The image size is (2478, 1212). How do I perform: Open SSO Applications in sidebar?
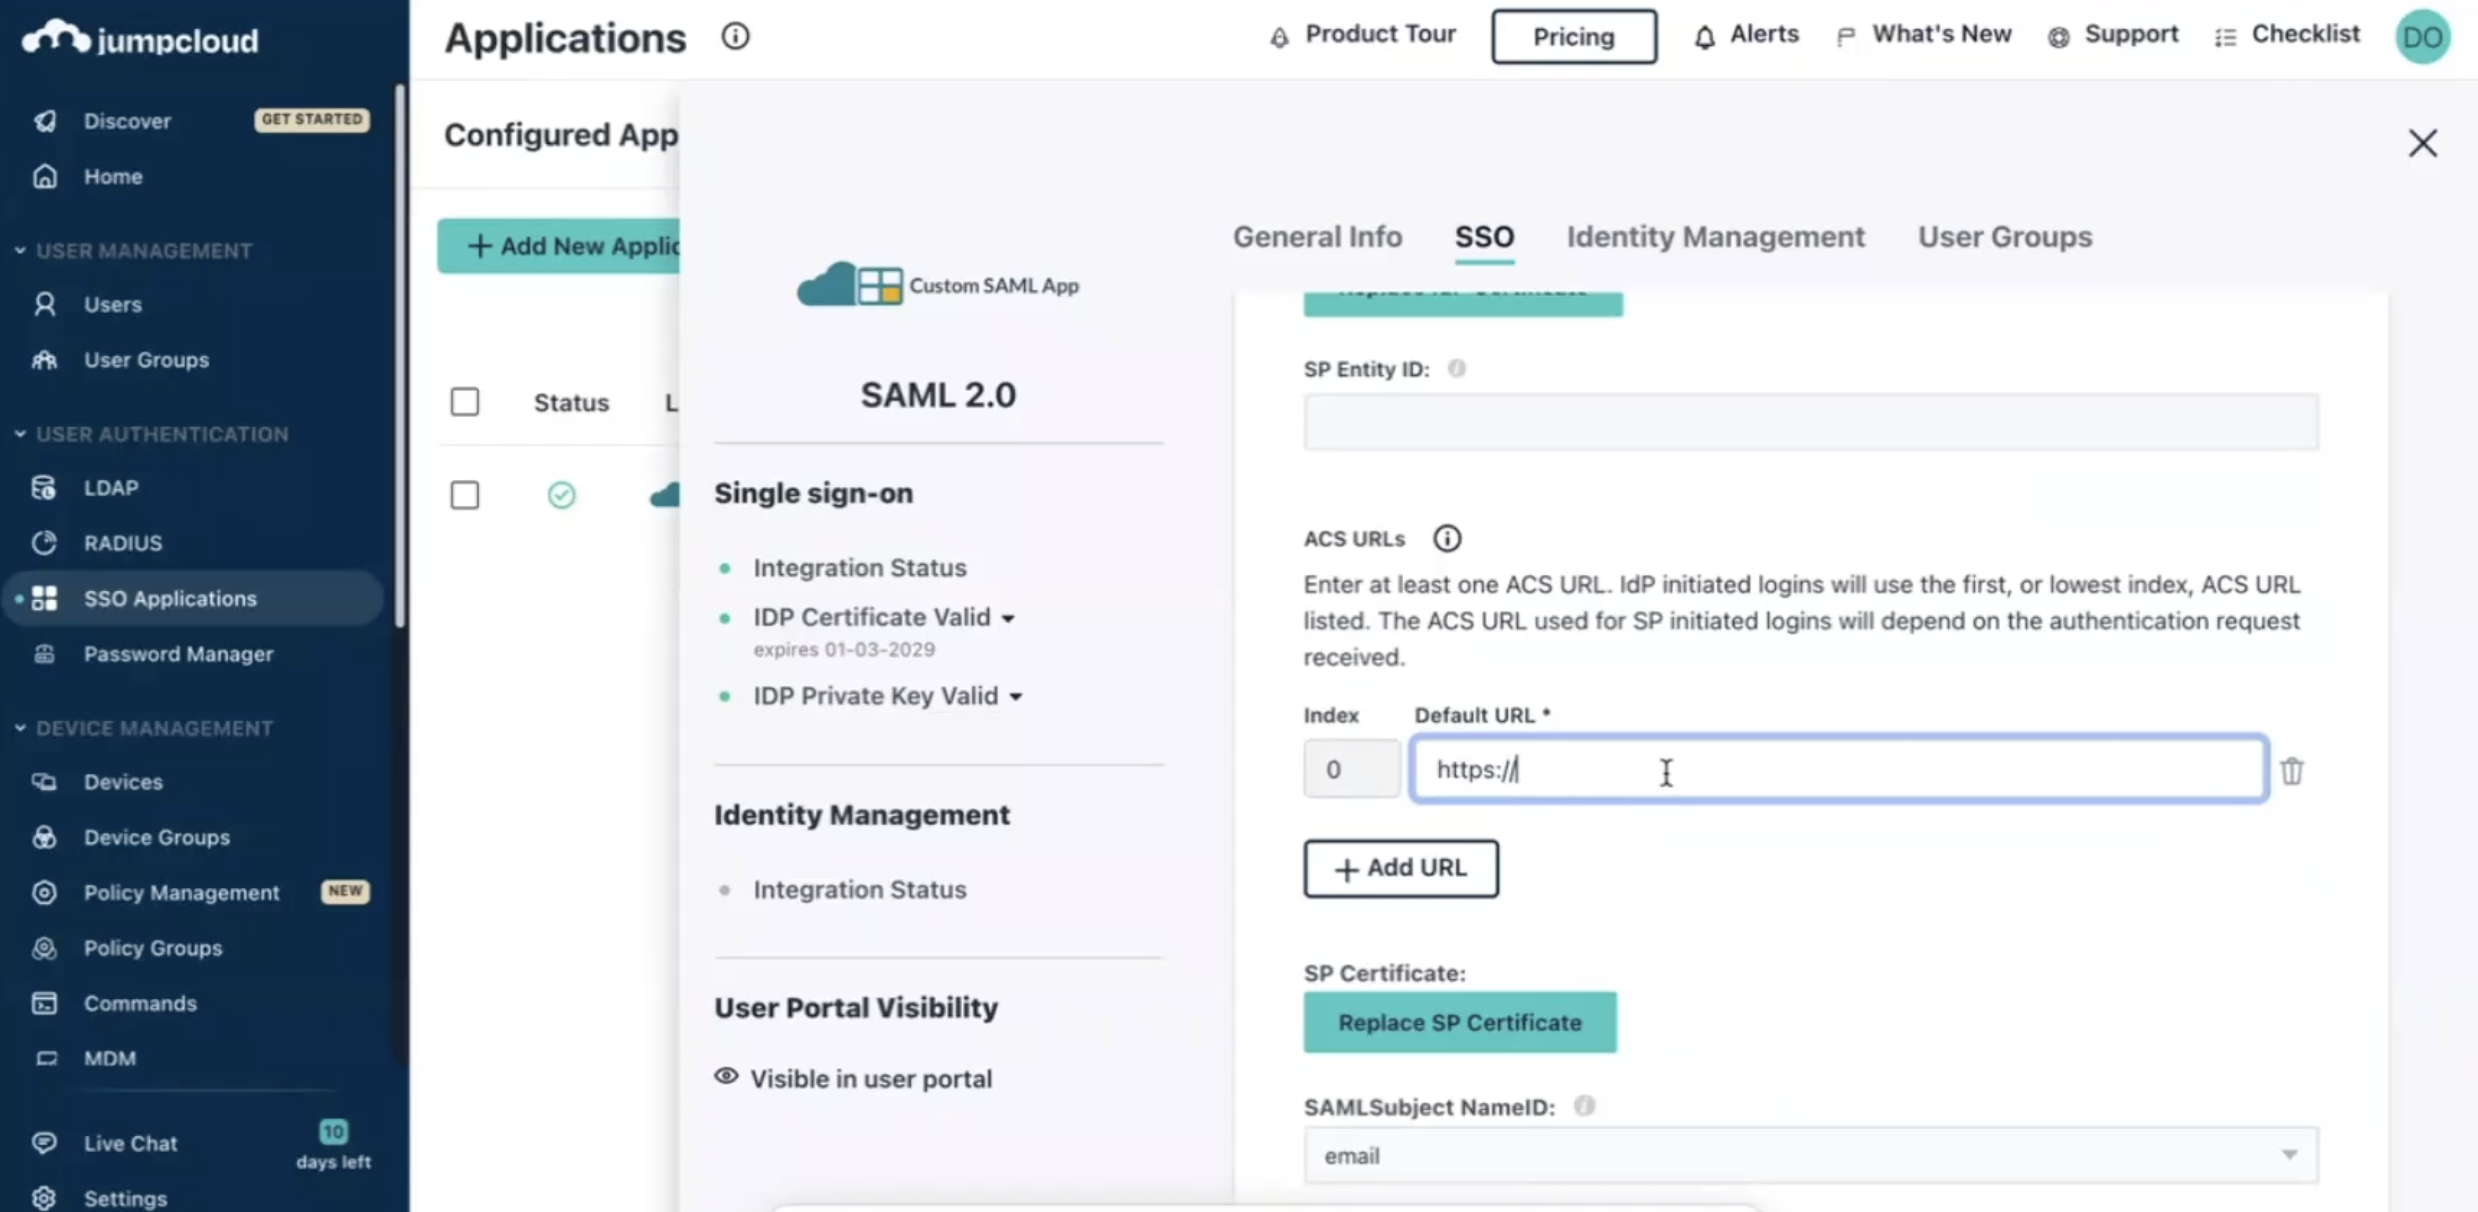(x=170, y=598)
